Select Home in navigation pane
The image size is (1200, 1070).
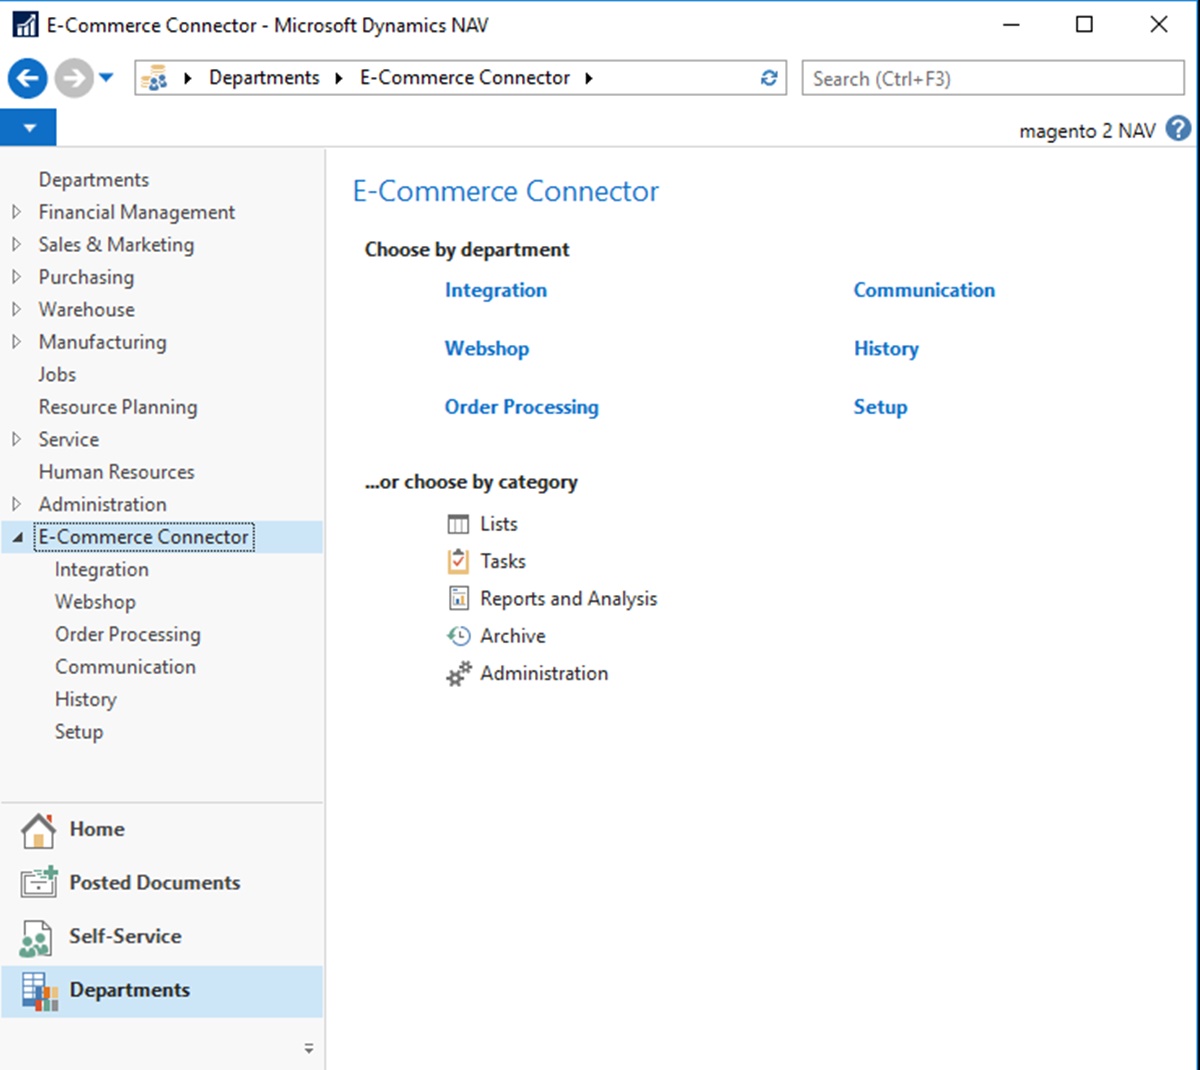[x=162, y=830]
